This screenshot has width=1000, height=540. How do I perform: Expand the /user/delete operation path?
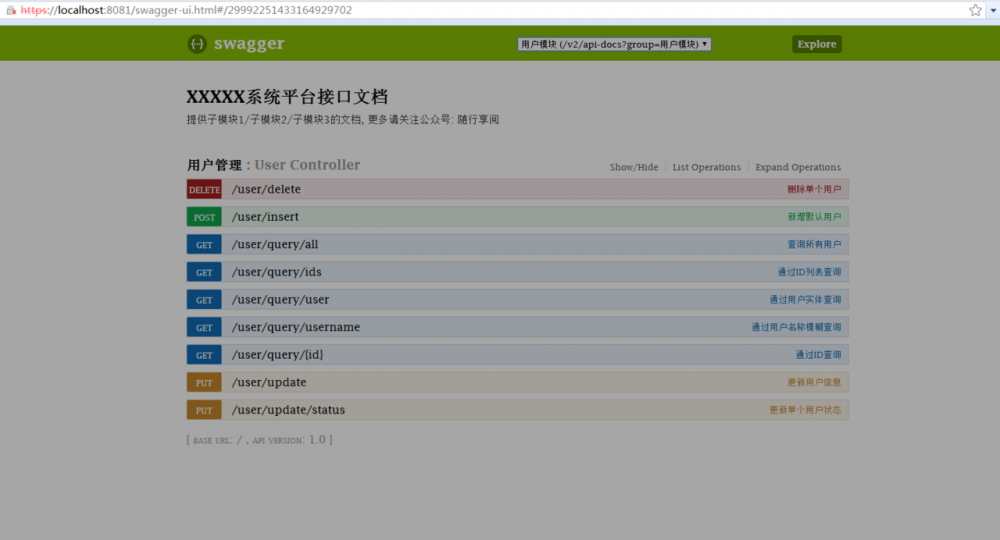tap(266, 189)
